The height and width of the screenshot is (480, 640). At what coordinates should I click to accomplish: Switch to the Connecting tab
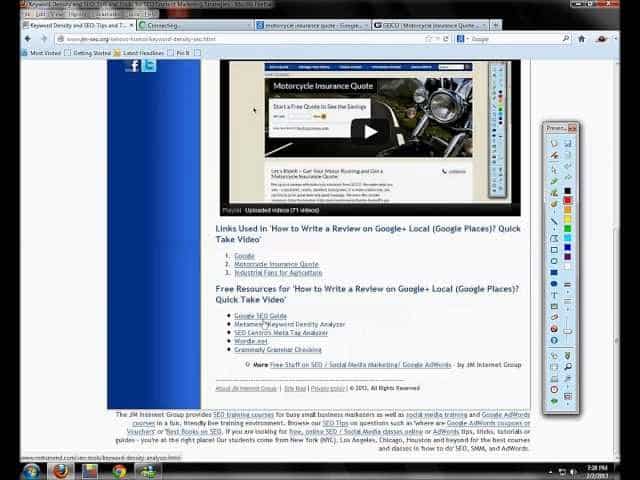click(x=195, y=25)
